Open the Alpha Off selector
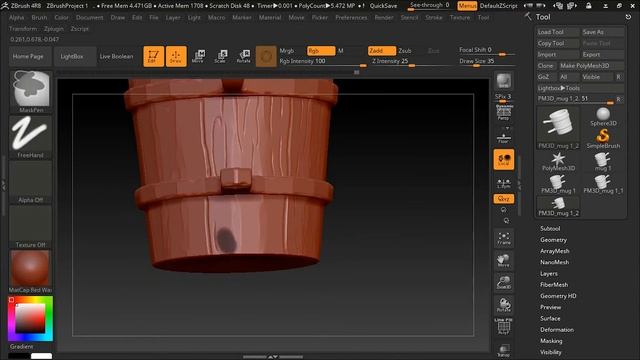 31,182
